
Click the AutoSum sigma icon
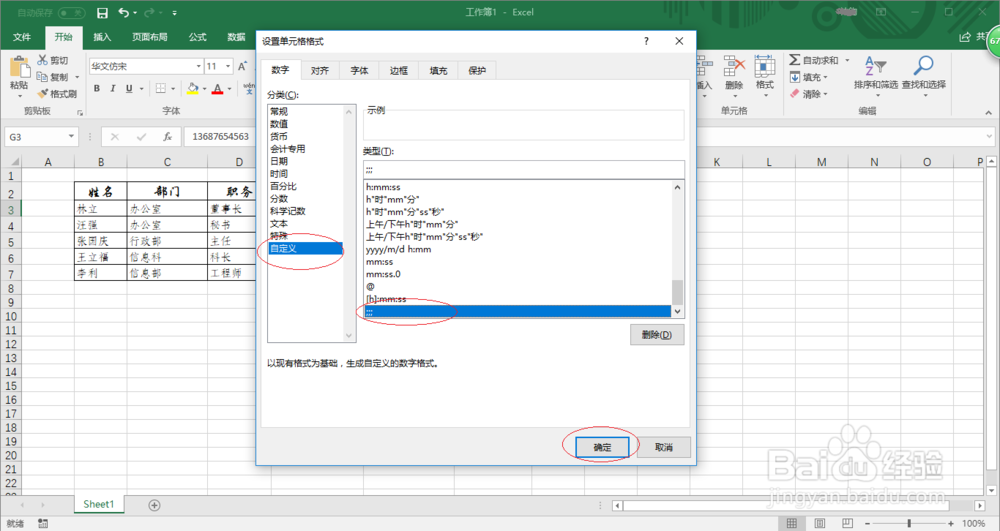click(795, 60)
